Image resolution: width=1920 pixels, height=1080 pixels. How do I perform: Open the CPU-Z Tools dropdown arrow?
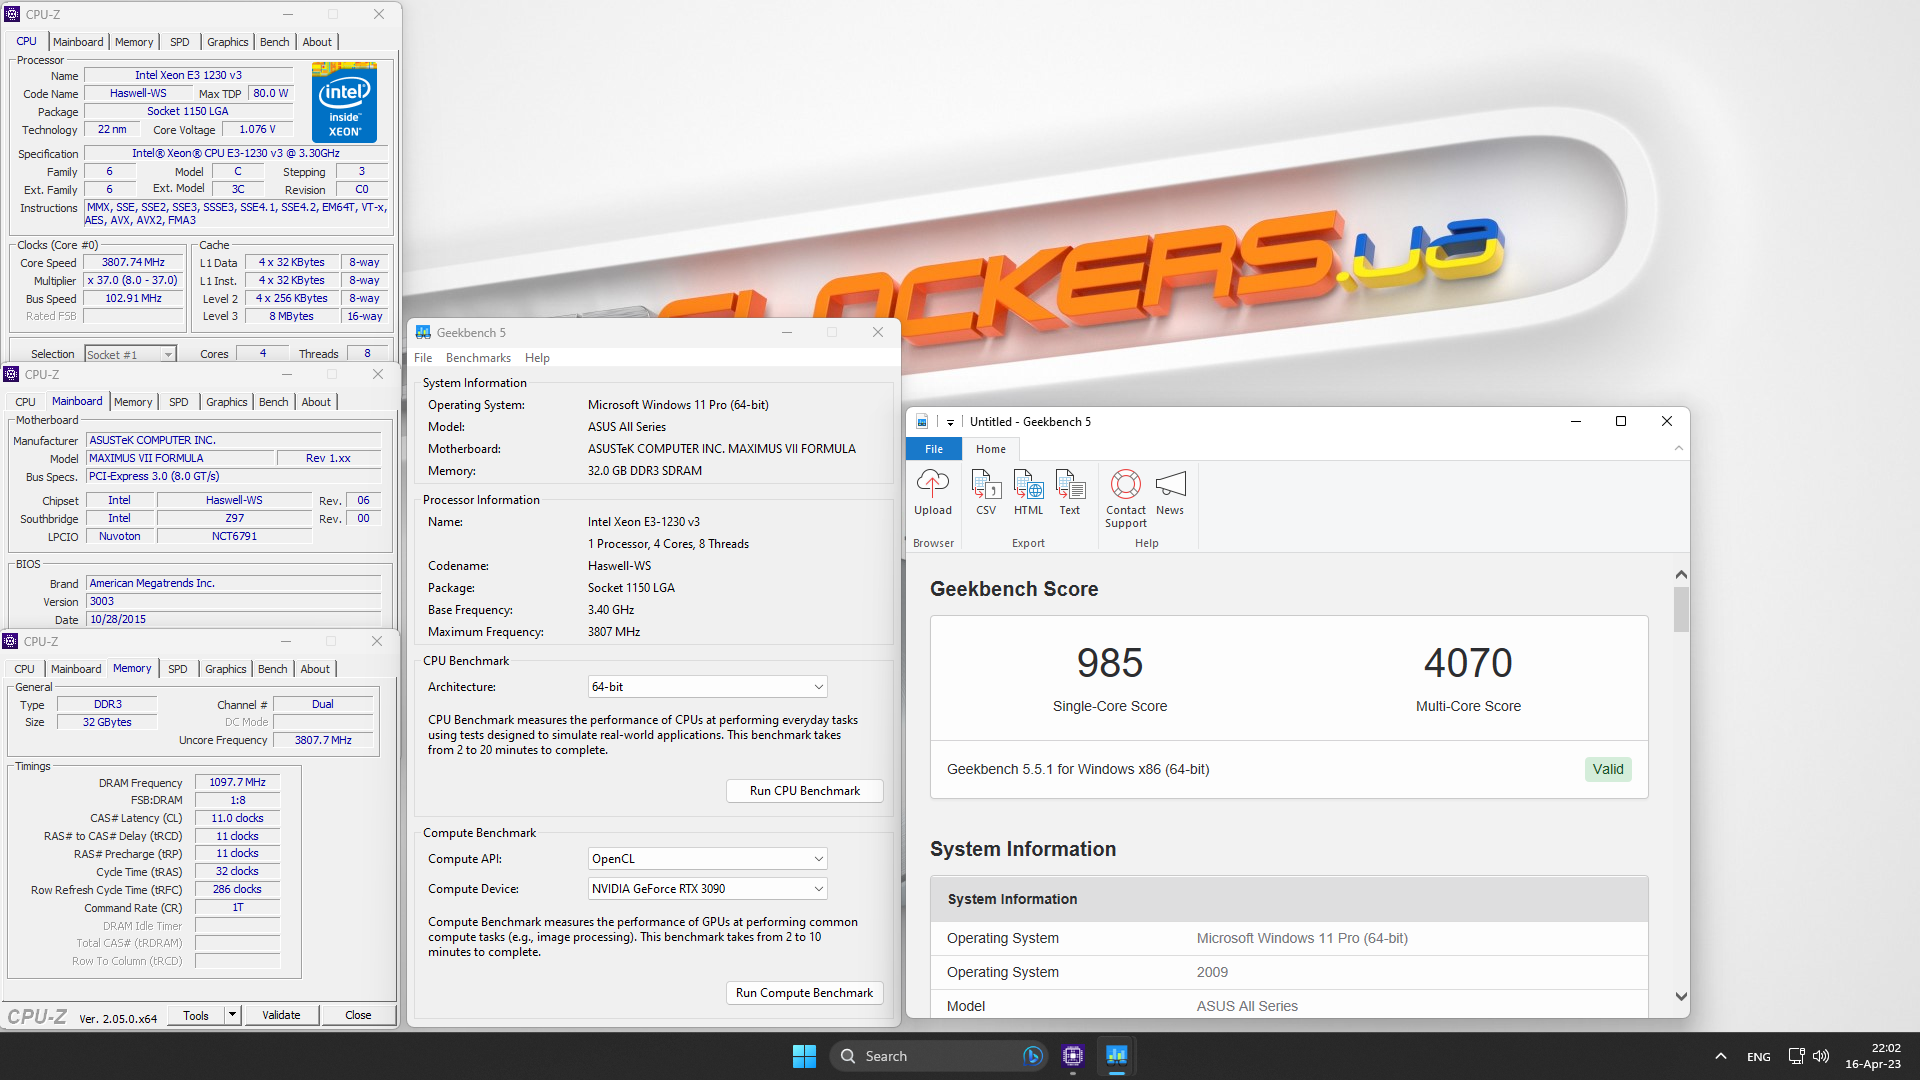pyautogui.click(x=232, y=1015)
